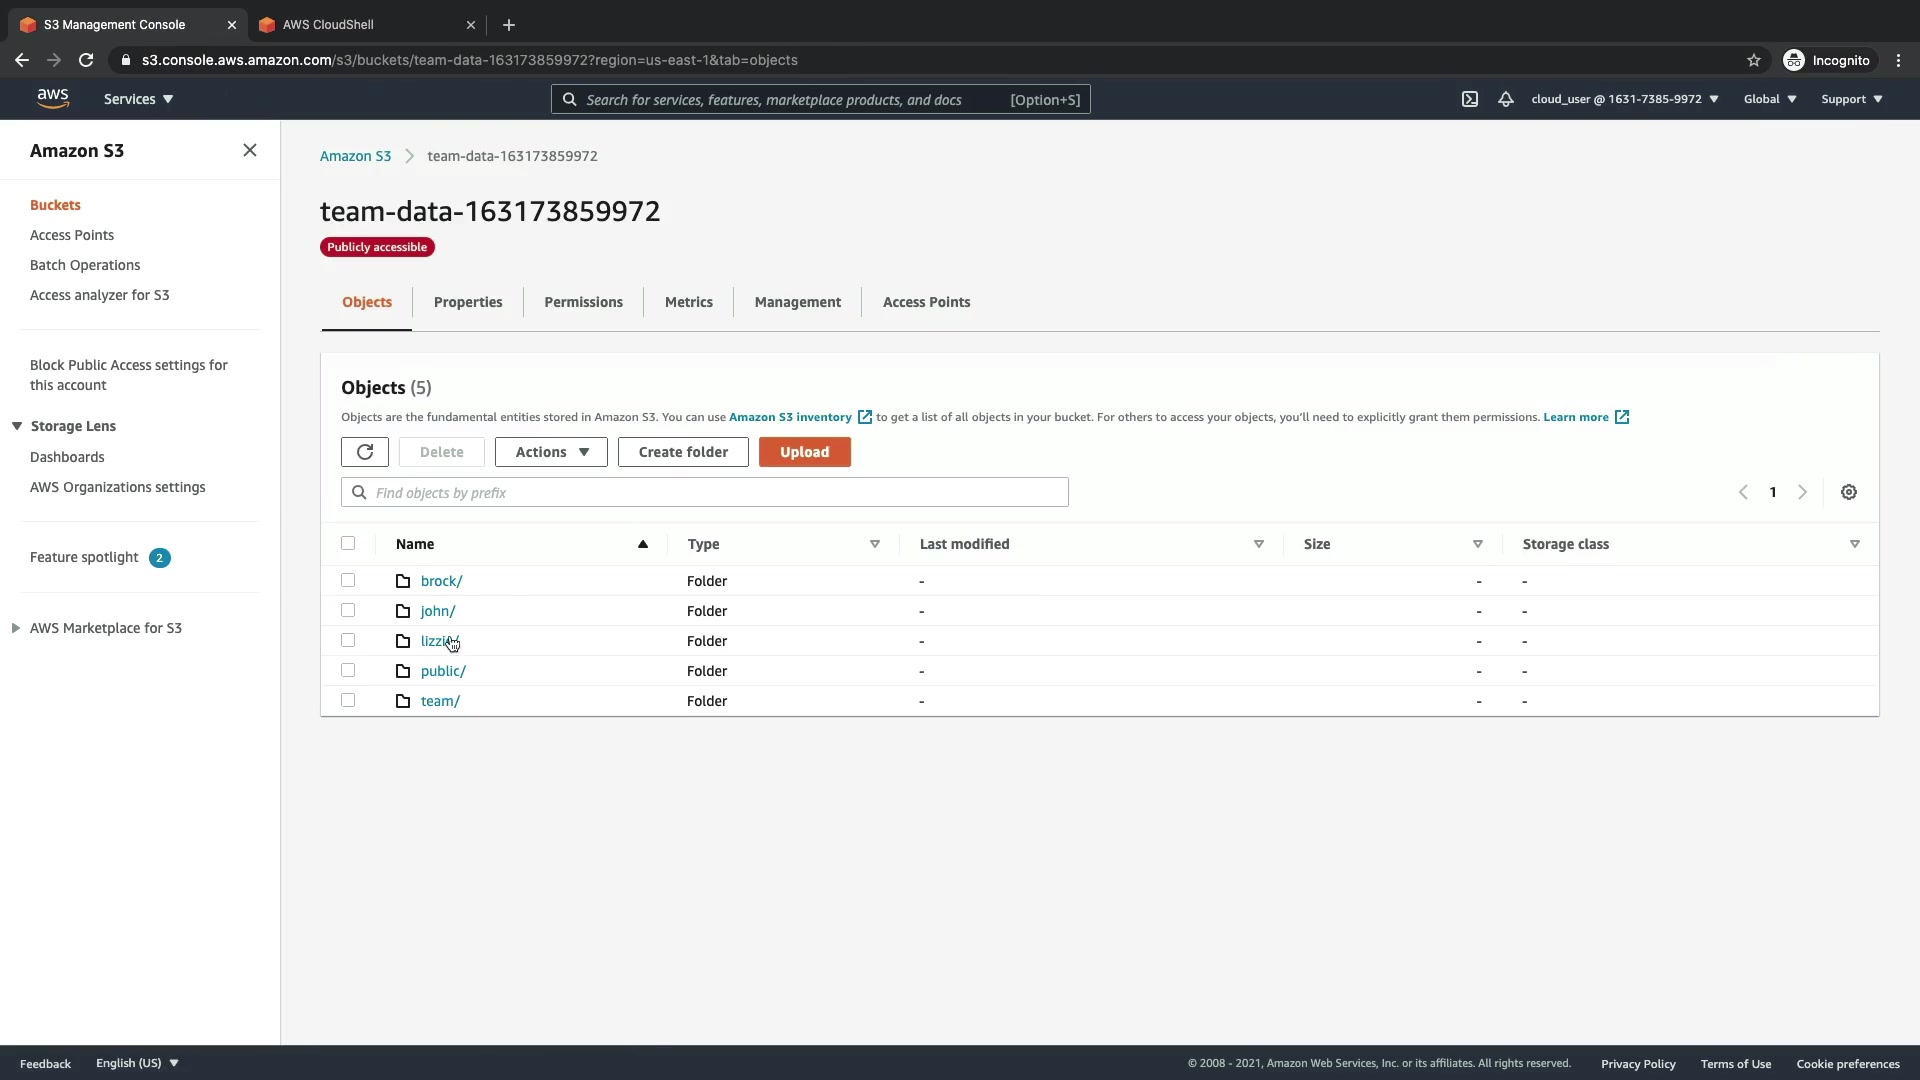
Task: Click the refresh objects button
Action: (x=365, y=452)
